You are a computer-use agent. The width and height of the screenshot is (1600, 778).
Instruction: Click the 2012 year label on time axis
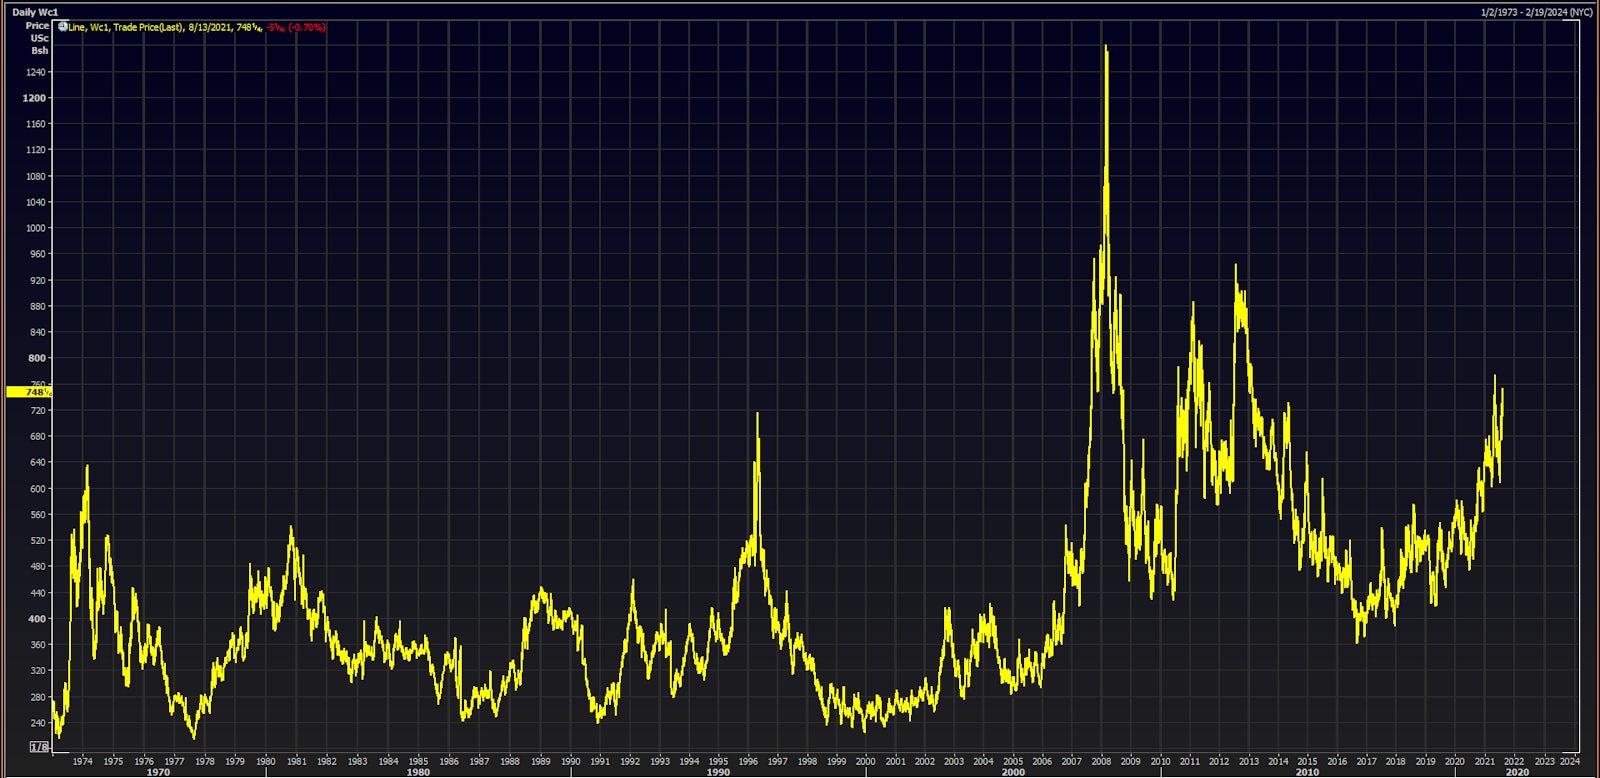click(x=1219, y=761)
